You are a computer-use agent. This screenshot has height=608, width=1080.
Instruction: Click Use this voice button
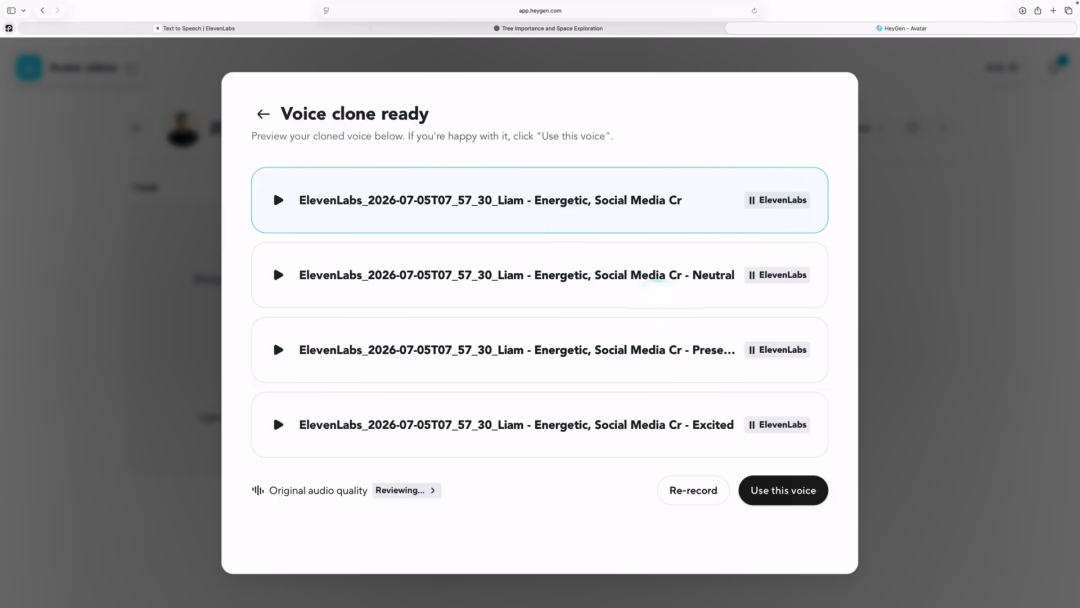783,490
